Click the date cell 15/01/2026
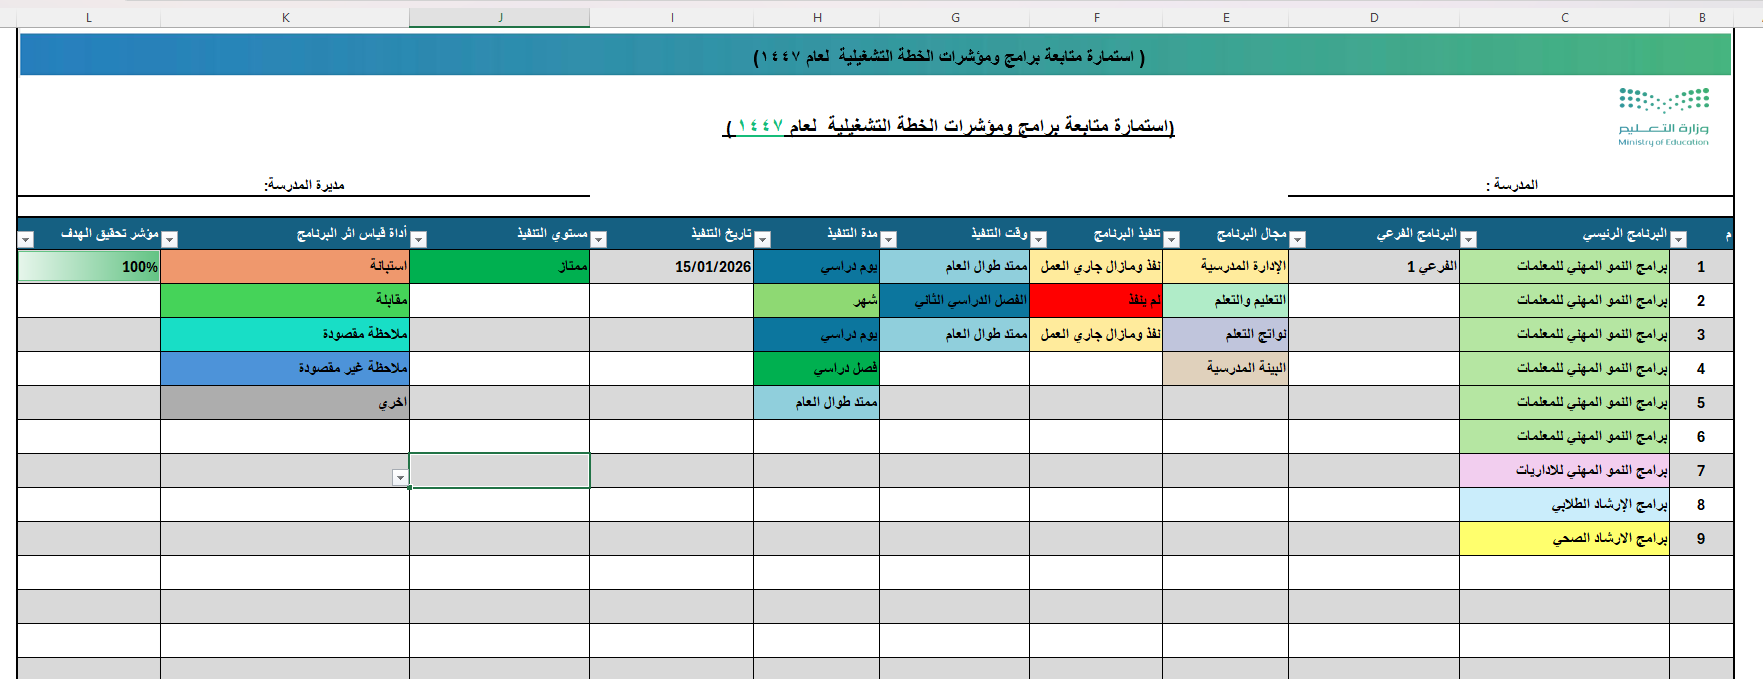Image resolution: width=1763 pixels, height=679 pixels. (x=672, y=267)
